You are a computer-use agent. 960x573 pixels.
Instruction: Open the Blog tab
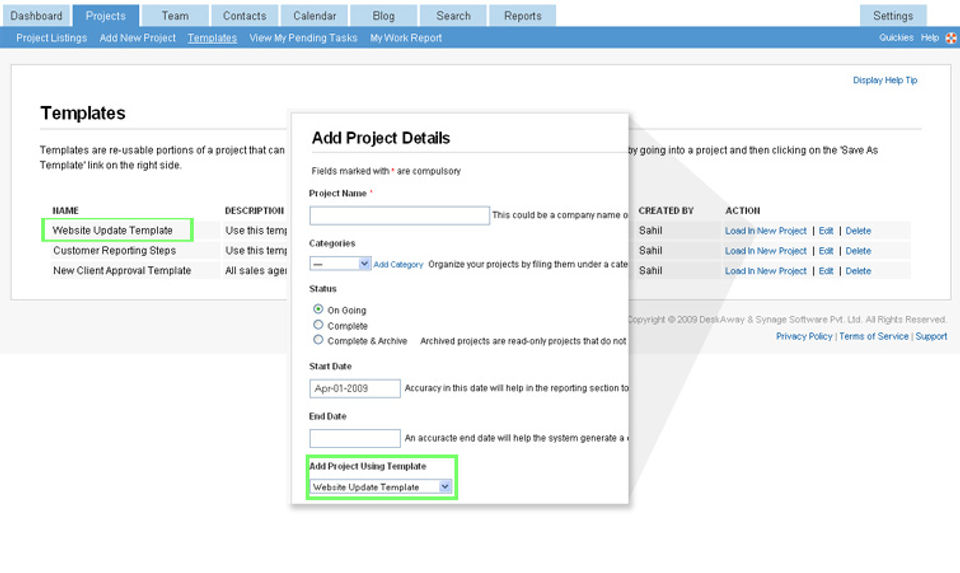(x=383, y=16)
